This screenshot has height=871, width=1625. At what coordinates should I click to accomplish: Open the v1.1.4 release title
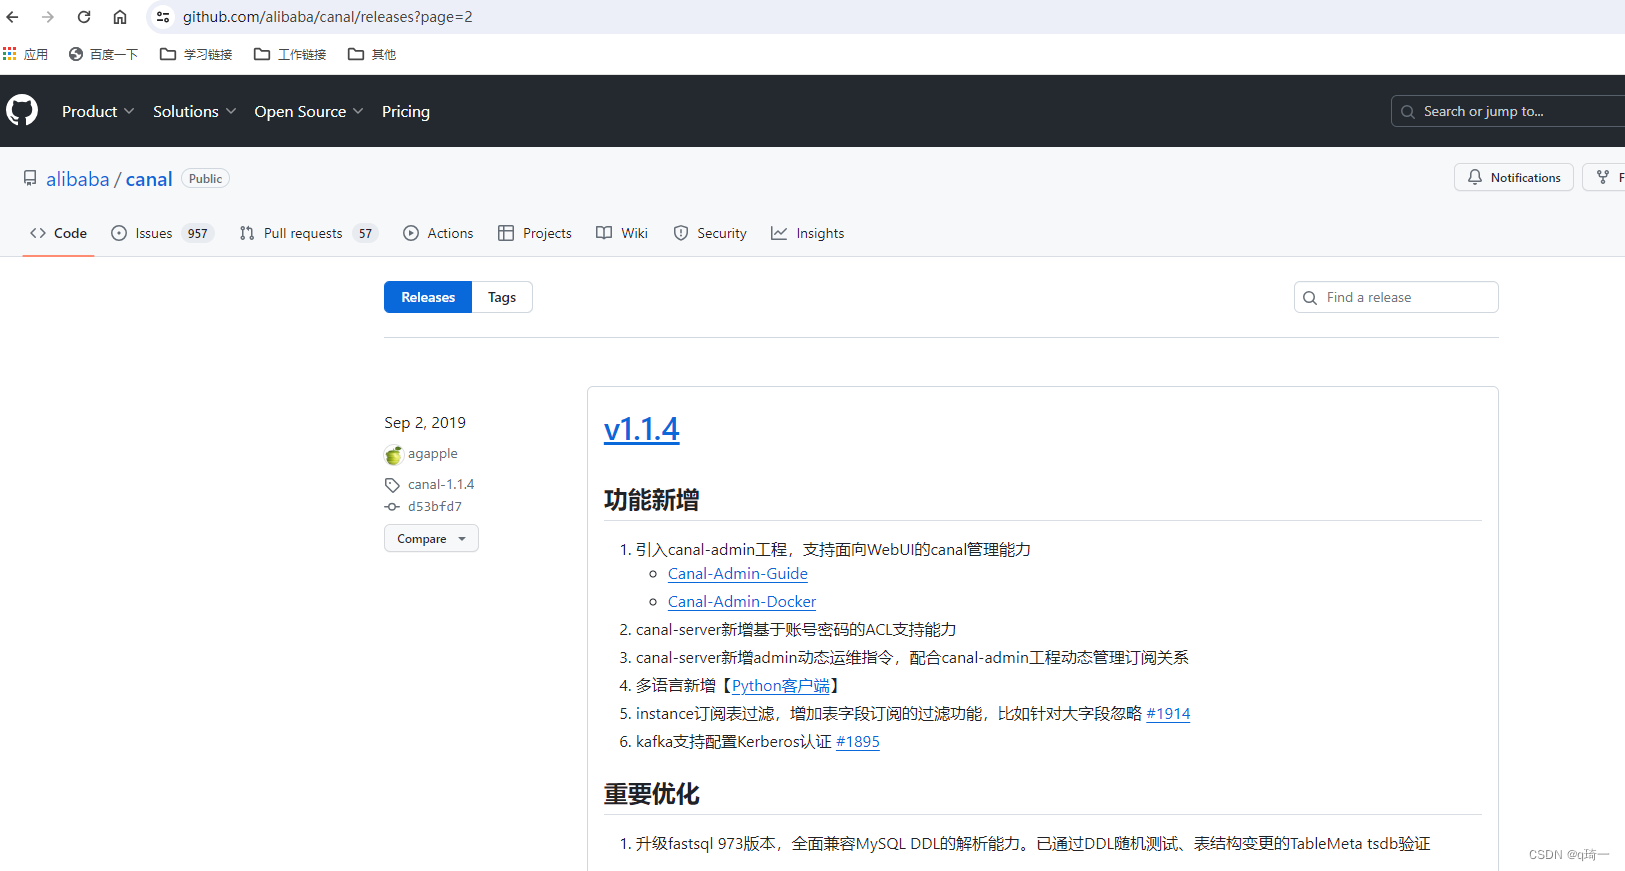641,429
